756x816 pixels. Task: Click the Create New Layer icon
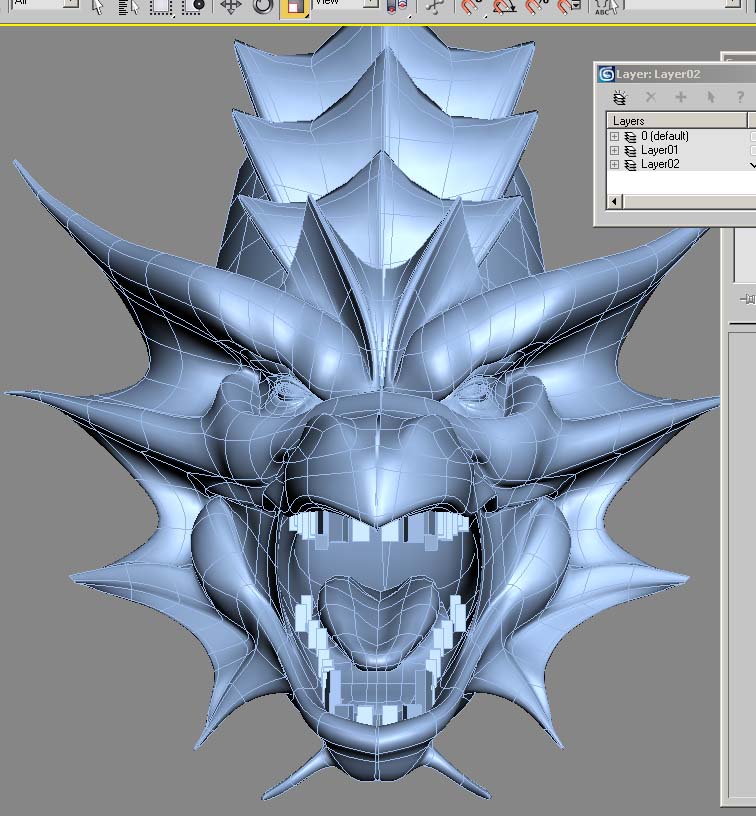(620, 97)
